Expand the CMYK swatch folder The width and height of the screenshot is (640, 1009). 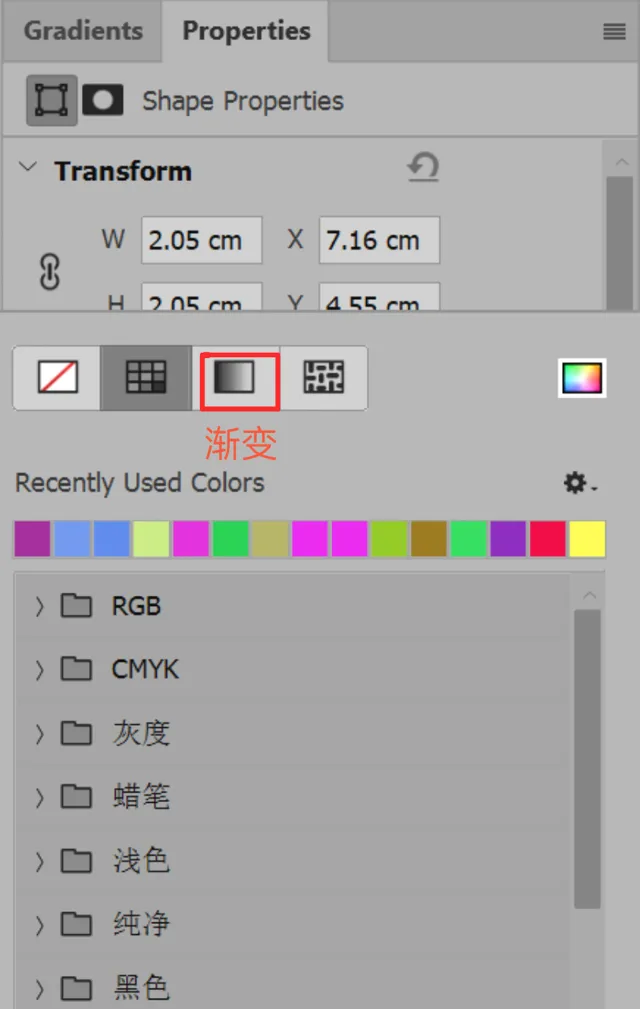(x=40, y=670)
